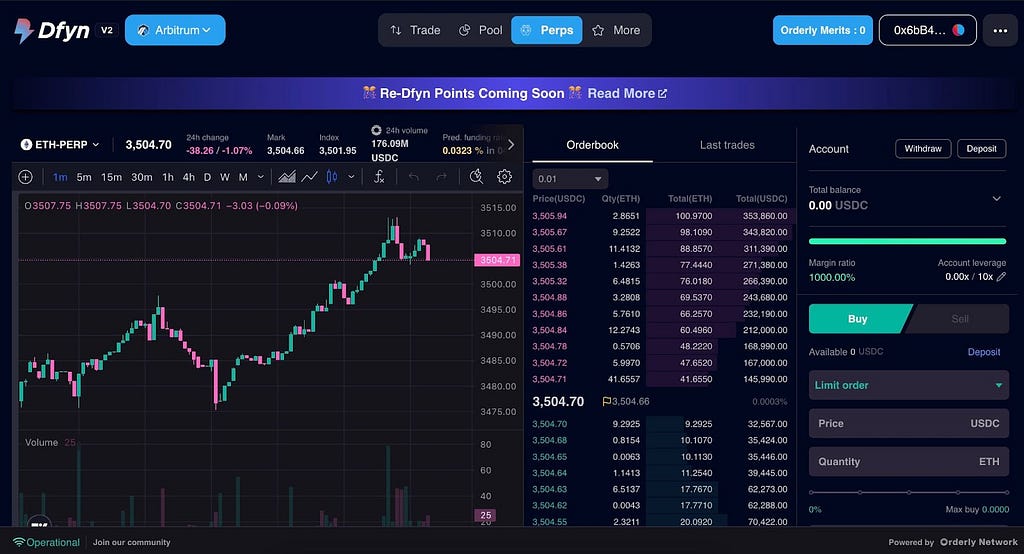The height and width of the screenshot is (554, 1024).
Task: Select the 5m timeframe
Action: coord(84,177)
